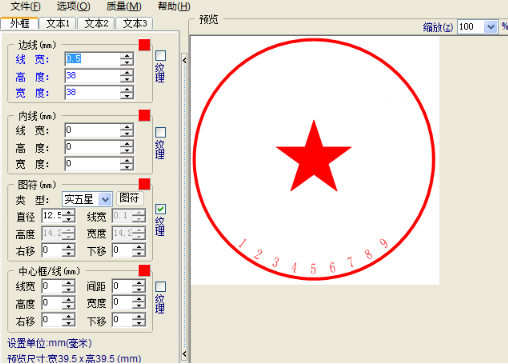The height and width of the screenshot is (364, 508).
Task: Click the 中心框 间距 input field
Action: 122,286
